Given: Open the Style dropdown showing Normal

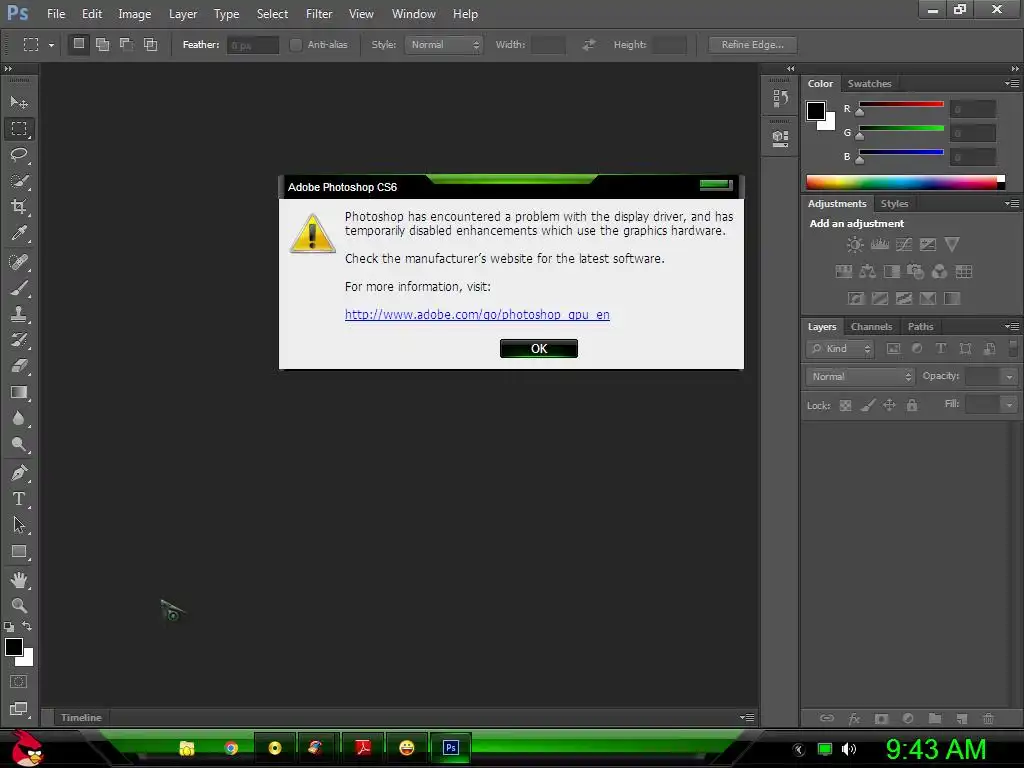Looking at the screenshot, I should pos(443,44).
